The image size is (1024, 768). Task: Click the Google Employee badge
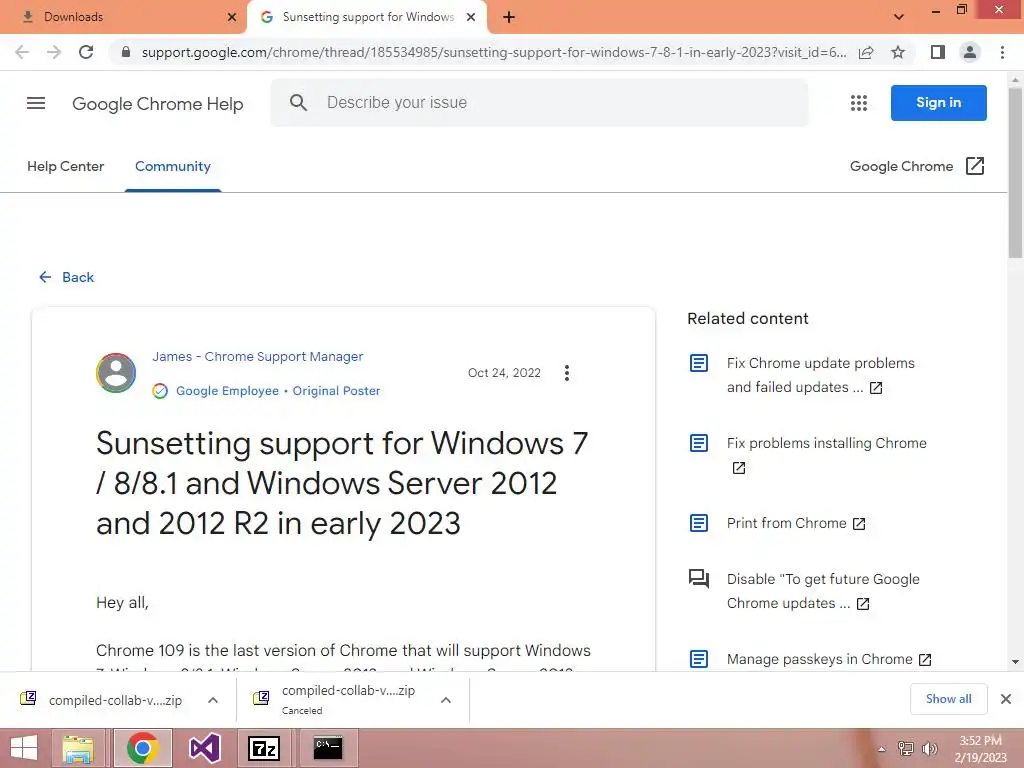tap(227, 391)
